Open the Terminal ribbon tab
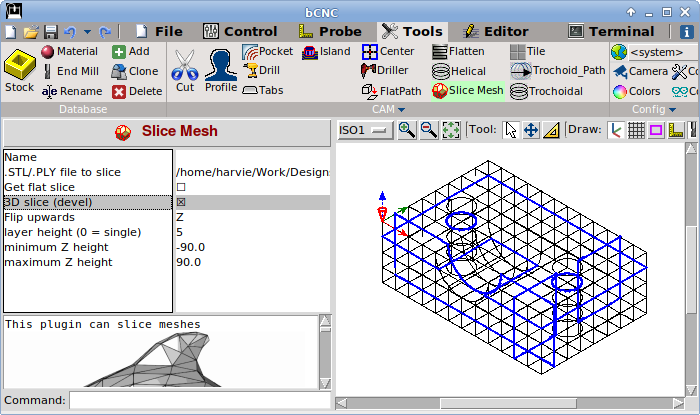The image size is (700, 415). [611, 31]
